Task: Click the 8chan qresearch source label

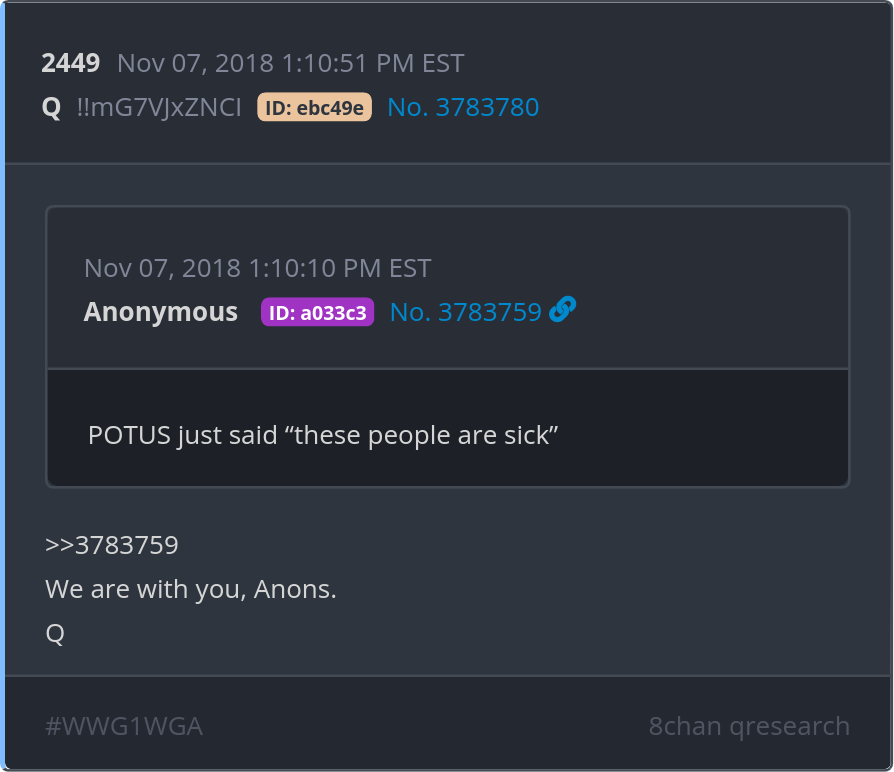Action: pos(749,726)
